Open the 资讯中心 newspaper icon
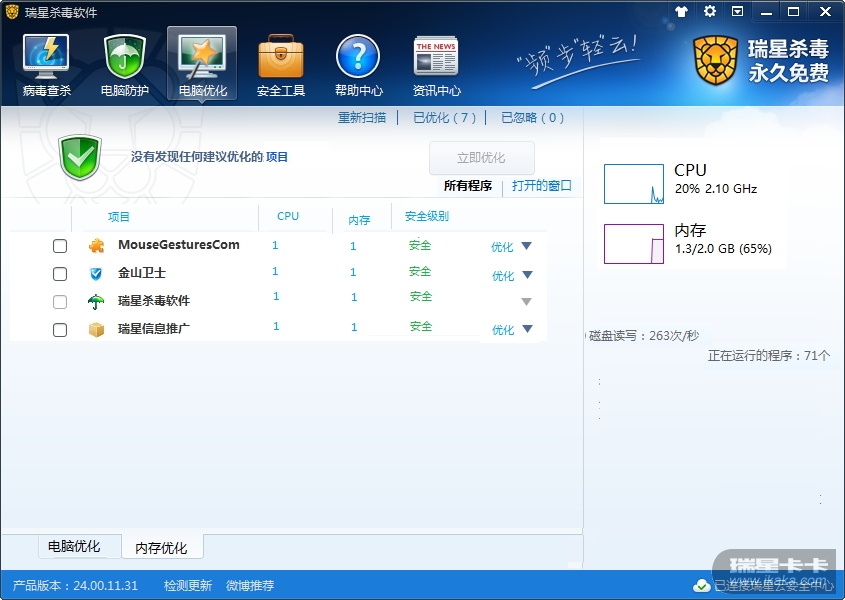Screen dimensions: 845x600 436,56
